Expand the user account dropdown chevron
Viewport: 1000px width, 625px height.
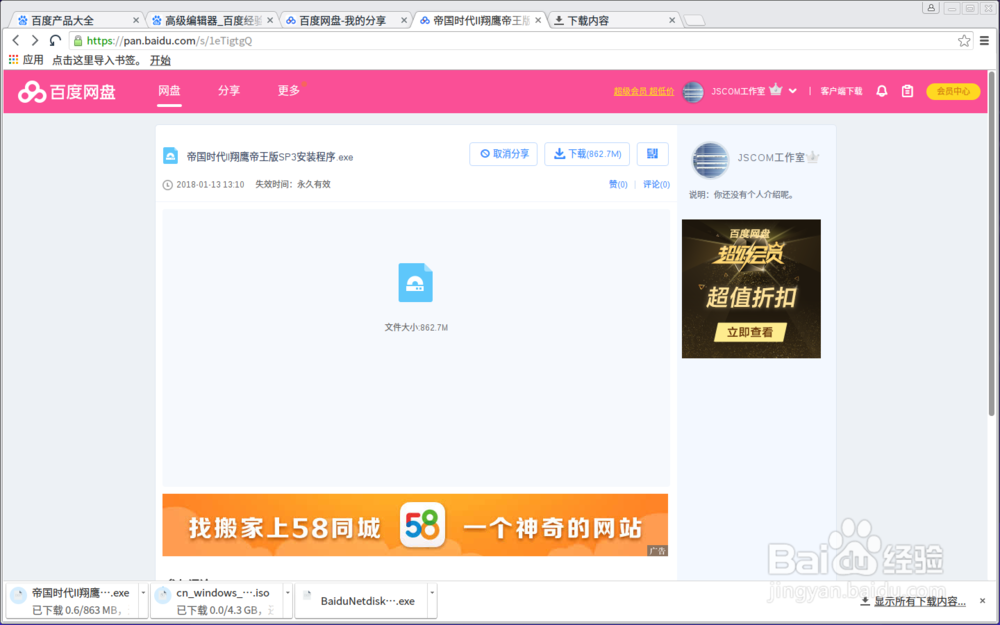coord(793,91)
